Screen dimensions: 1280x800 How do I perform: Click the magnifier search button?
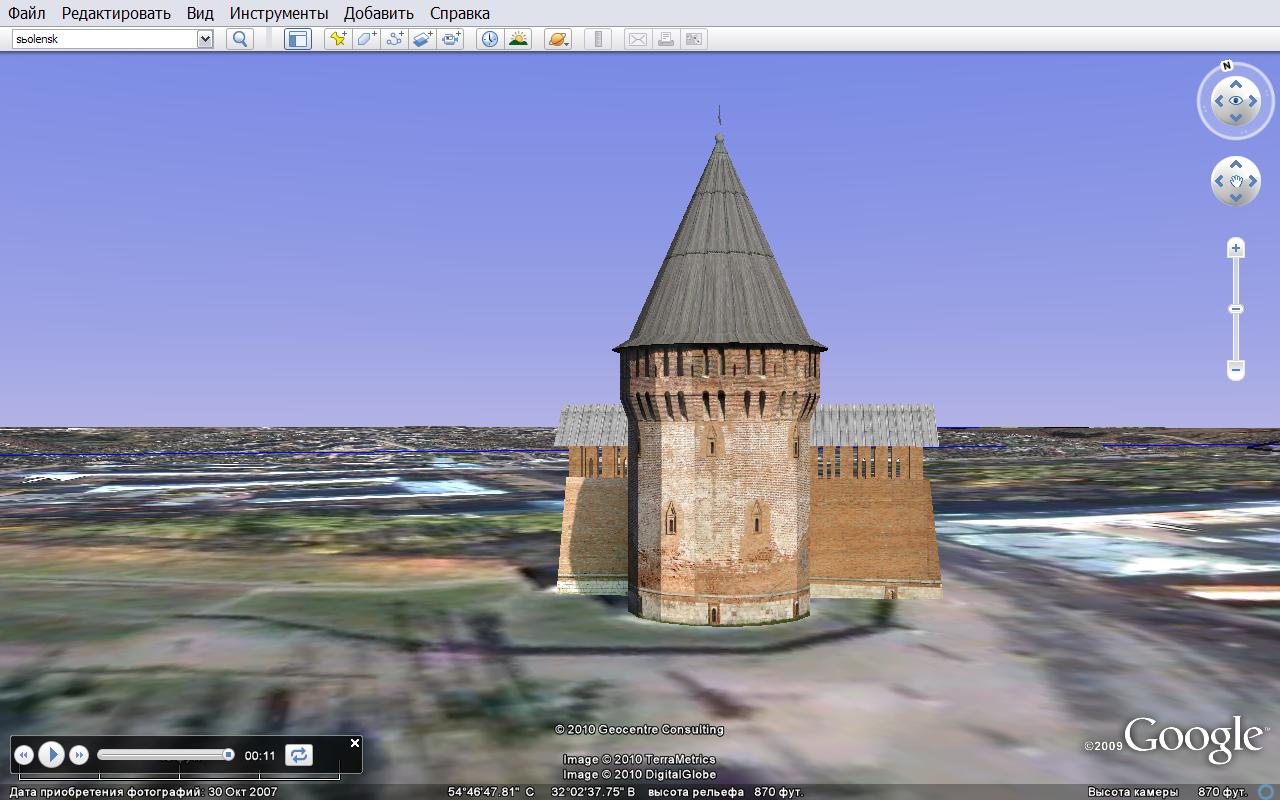click(240, 39)
